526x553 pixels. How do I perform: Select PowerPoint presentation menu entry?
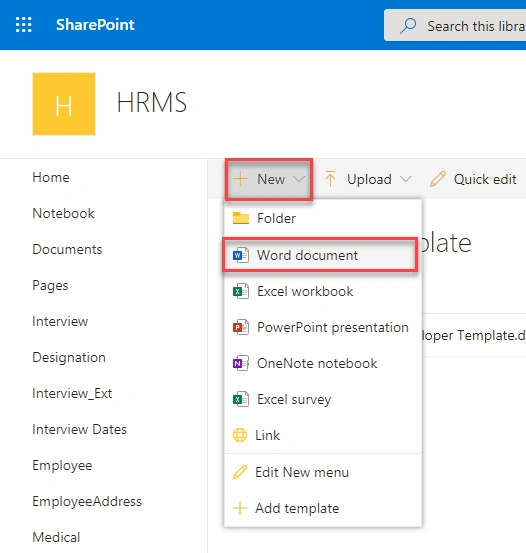pyautogui.click(x=323, y=327)
